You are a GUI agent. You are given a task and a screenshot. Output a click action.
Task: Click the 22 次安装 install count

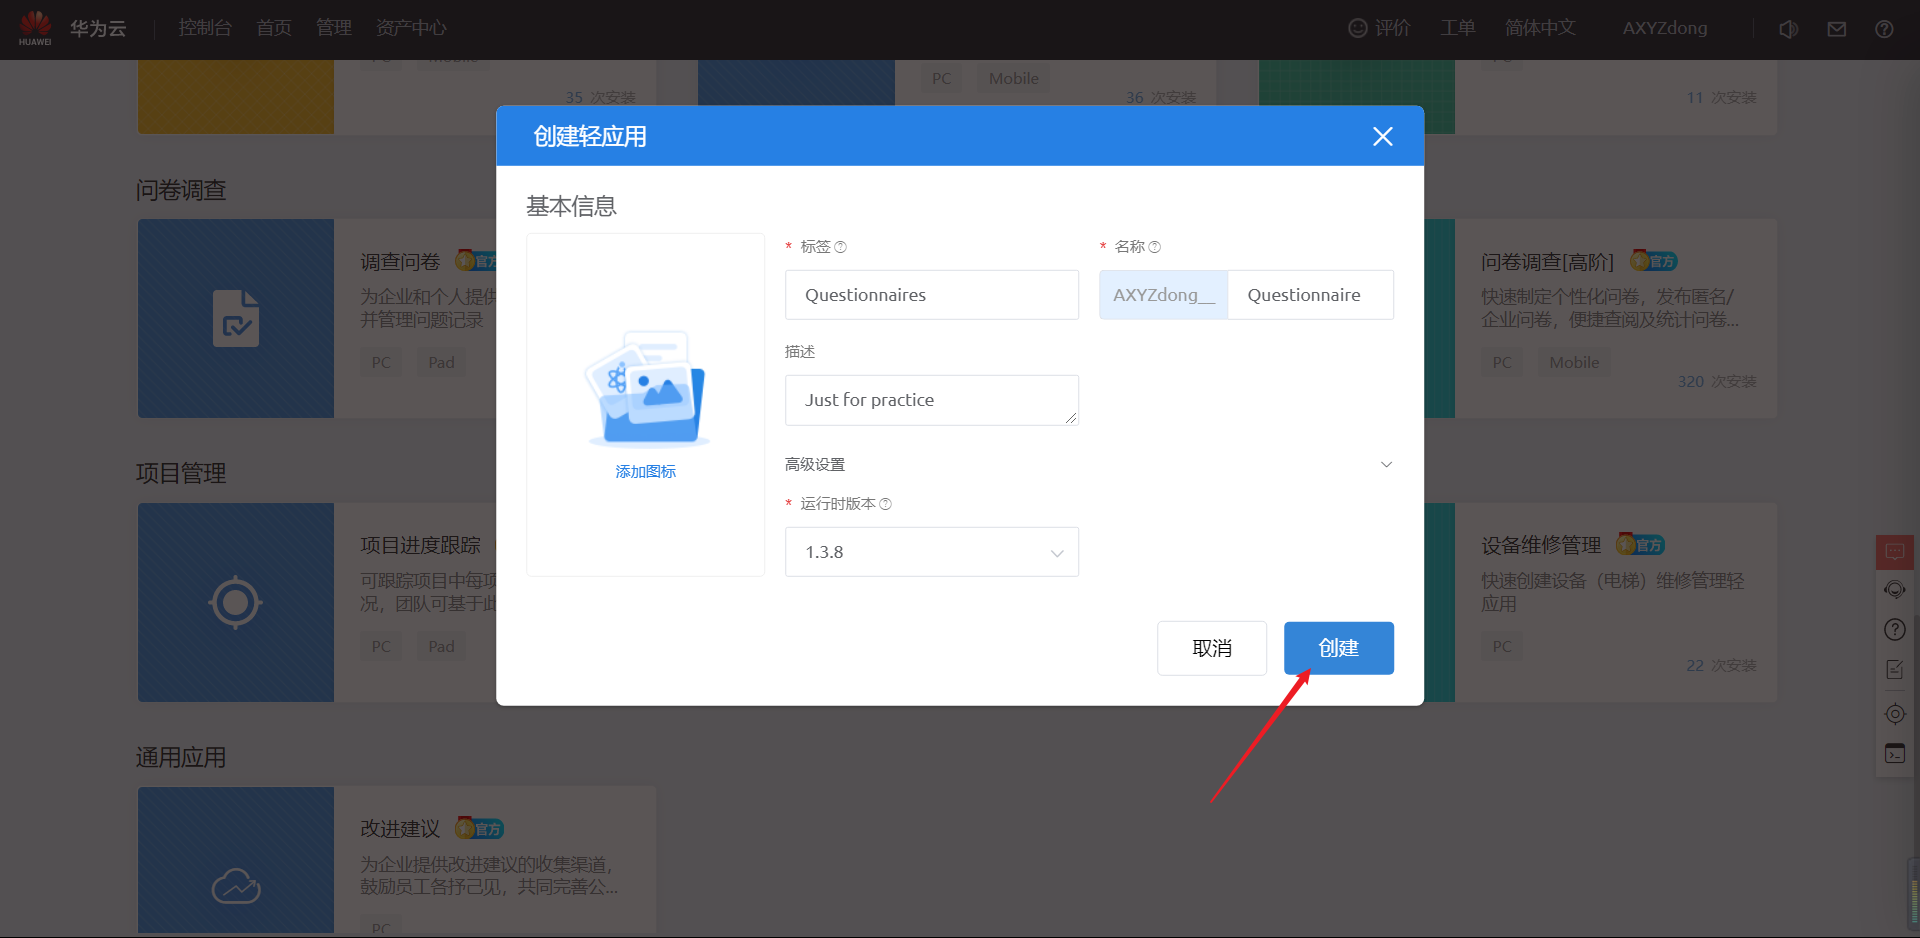[1721, 666]
